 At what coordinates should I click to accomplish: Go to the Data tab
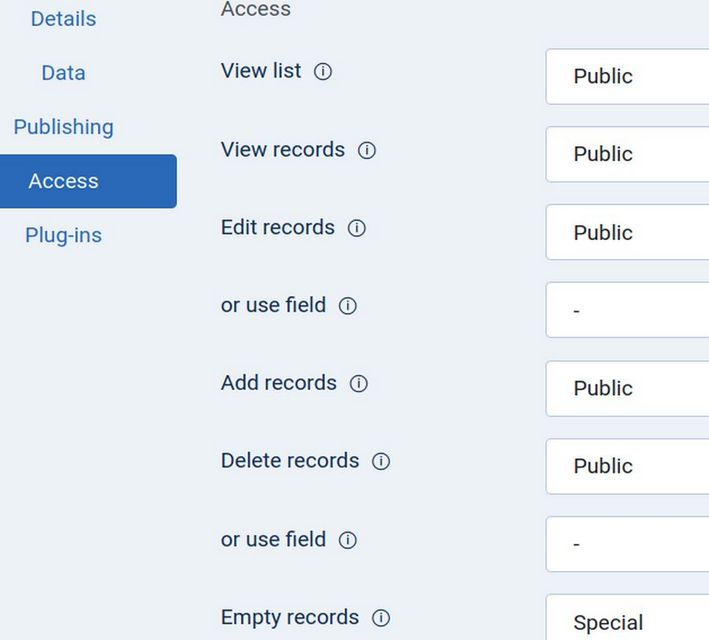pyautogui.click(x=63, y=73)
